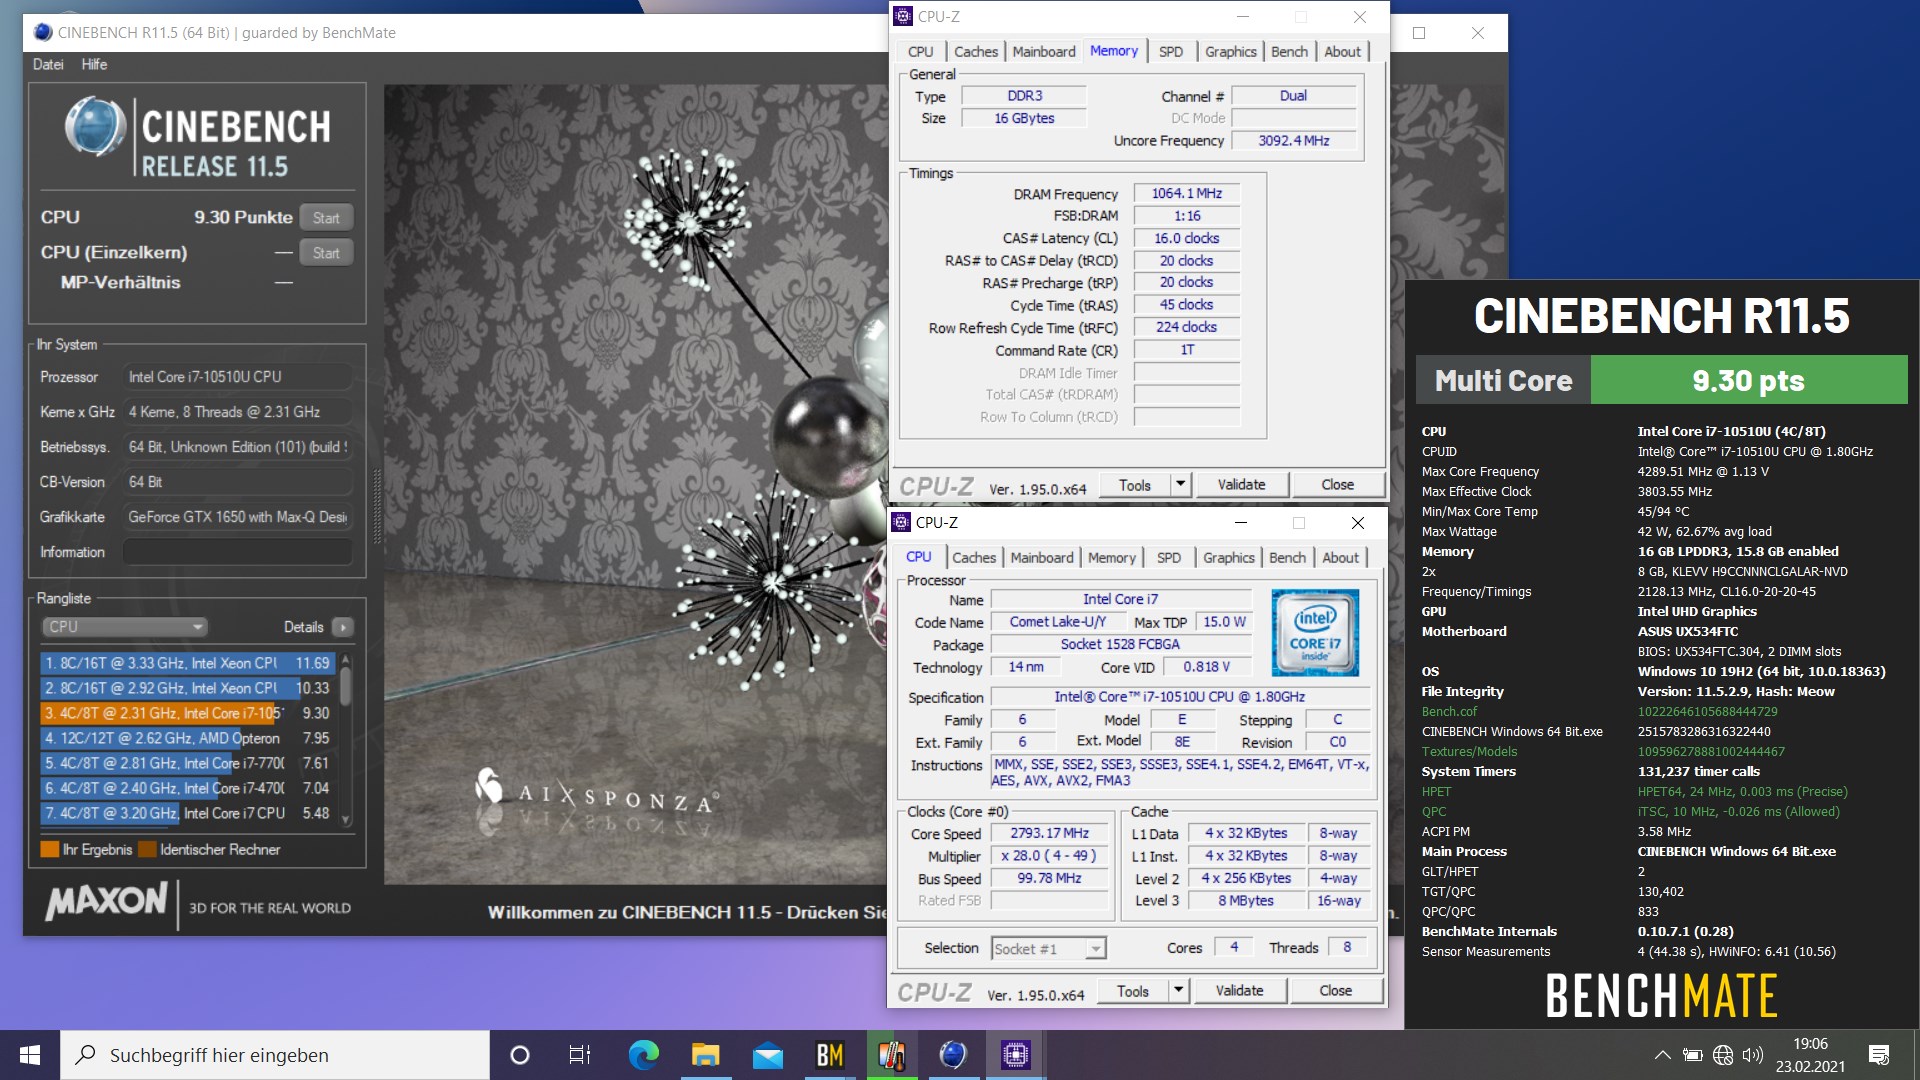Switch to Caches tab in lower CPU-Z
This screenshot has height=1080, width=1920.
point(973,558)
